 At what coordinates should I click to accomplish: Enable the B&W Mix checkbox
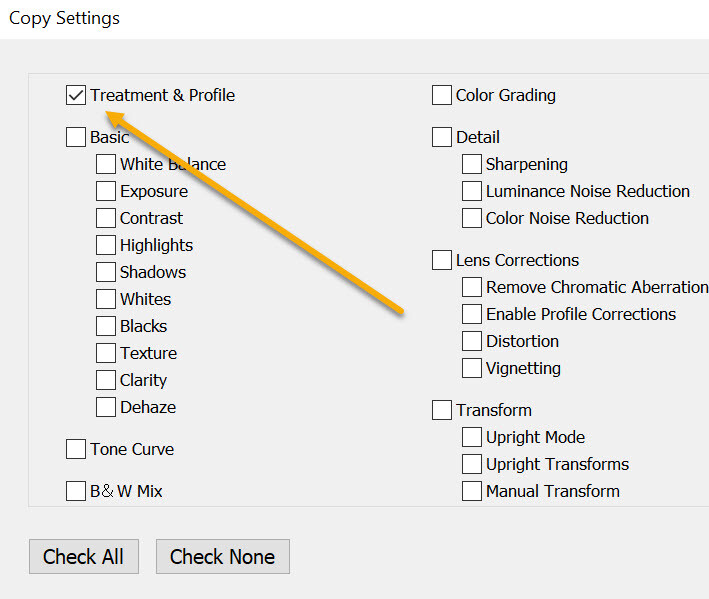pyautogui.click(x=76, y=491)
